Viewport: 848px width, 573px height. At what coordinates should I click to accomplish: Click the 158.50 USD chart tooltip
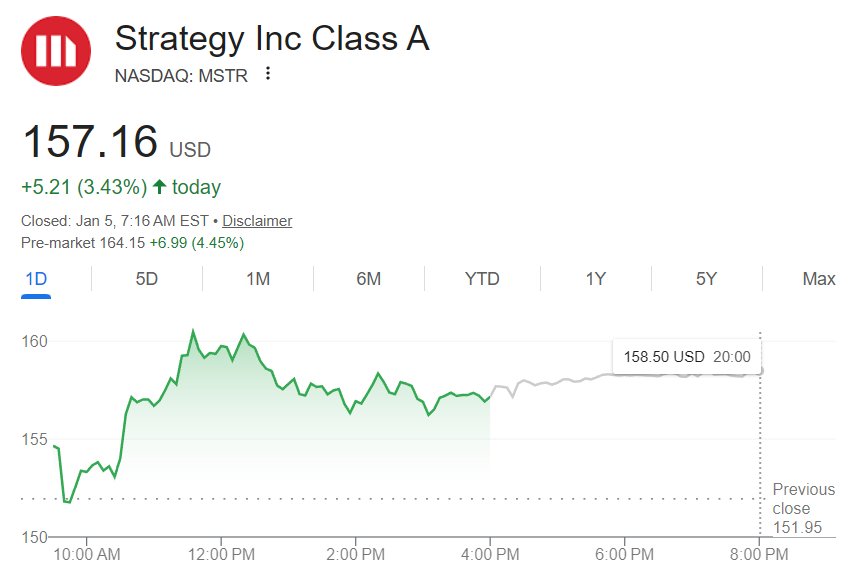click(x=686, y=356)
